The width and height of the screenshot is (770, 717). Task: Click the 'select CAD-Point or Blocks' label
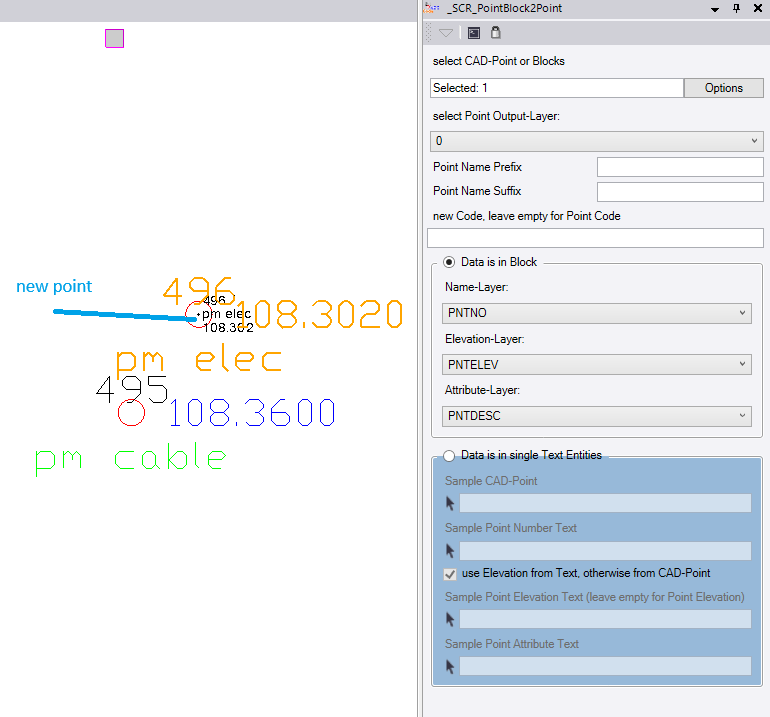click(x=498, y=61)
